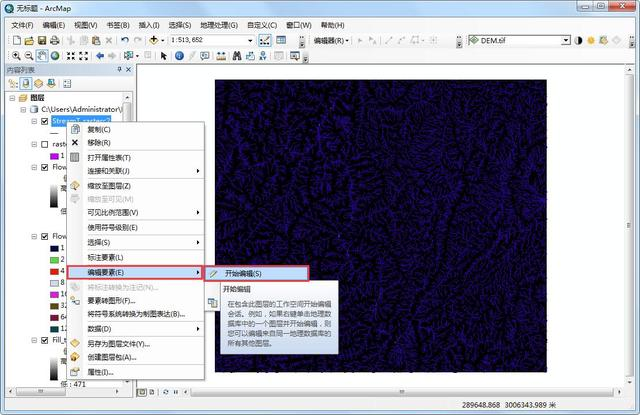The height and width of the screenshot is (415, 640).
Task: Toggle the second Flow layer checkbox
Action: coord(45,236)
